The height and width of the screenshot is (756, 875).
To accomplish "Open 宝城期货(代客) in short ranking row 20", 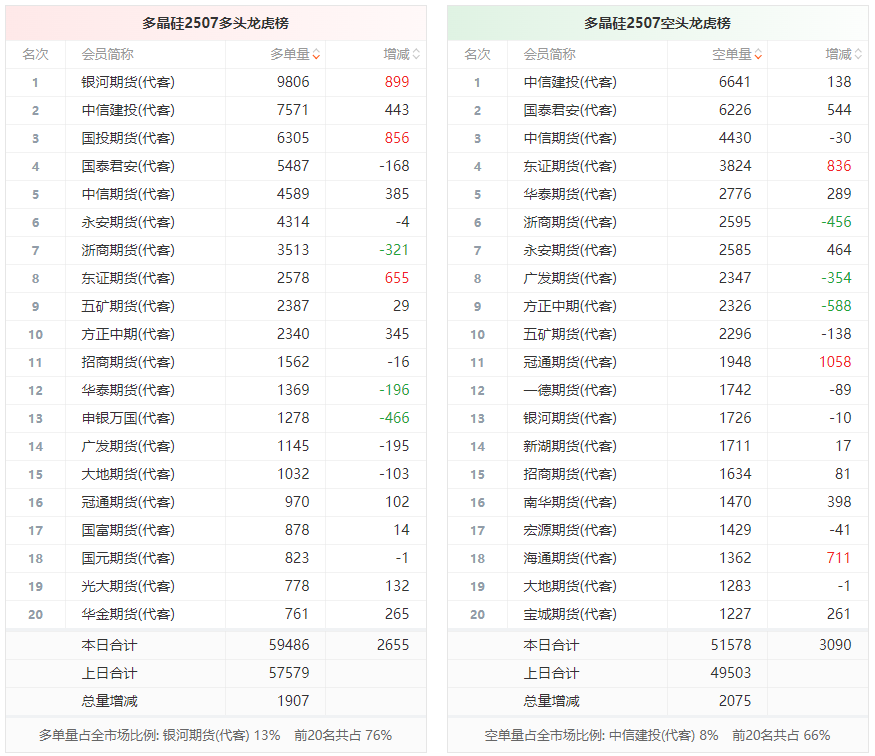I will click(x=570, y=614).
